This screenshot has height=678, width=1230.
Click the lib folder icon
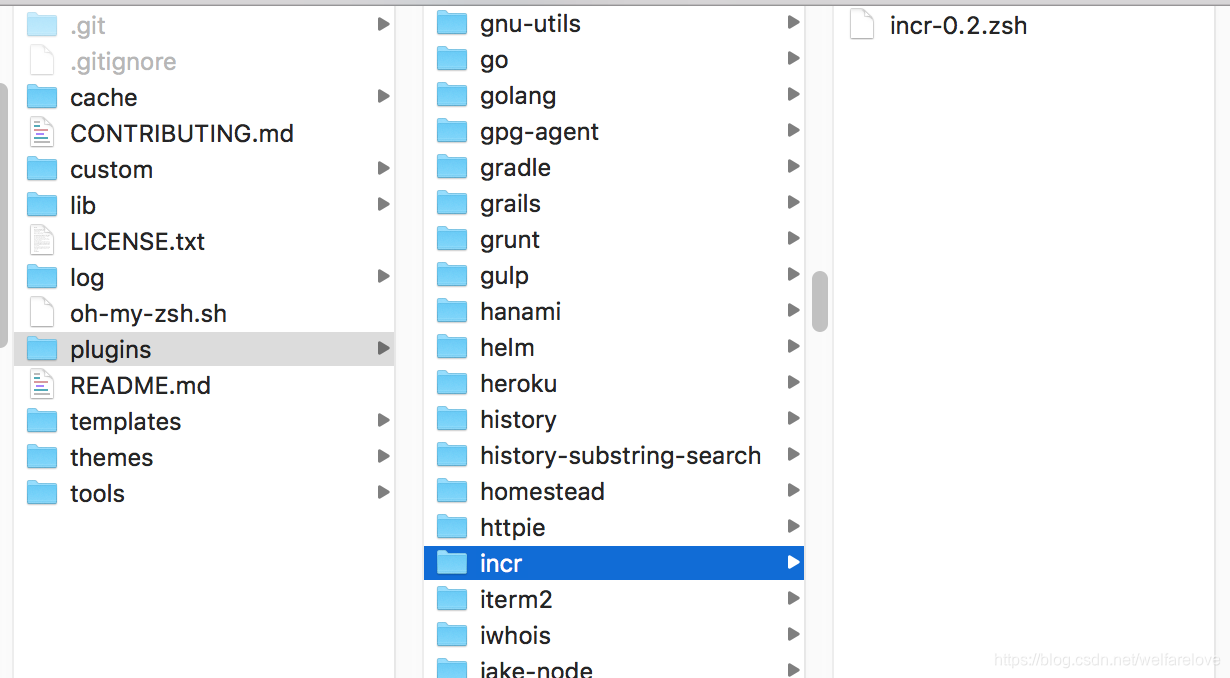(x=42, y=205)
